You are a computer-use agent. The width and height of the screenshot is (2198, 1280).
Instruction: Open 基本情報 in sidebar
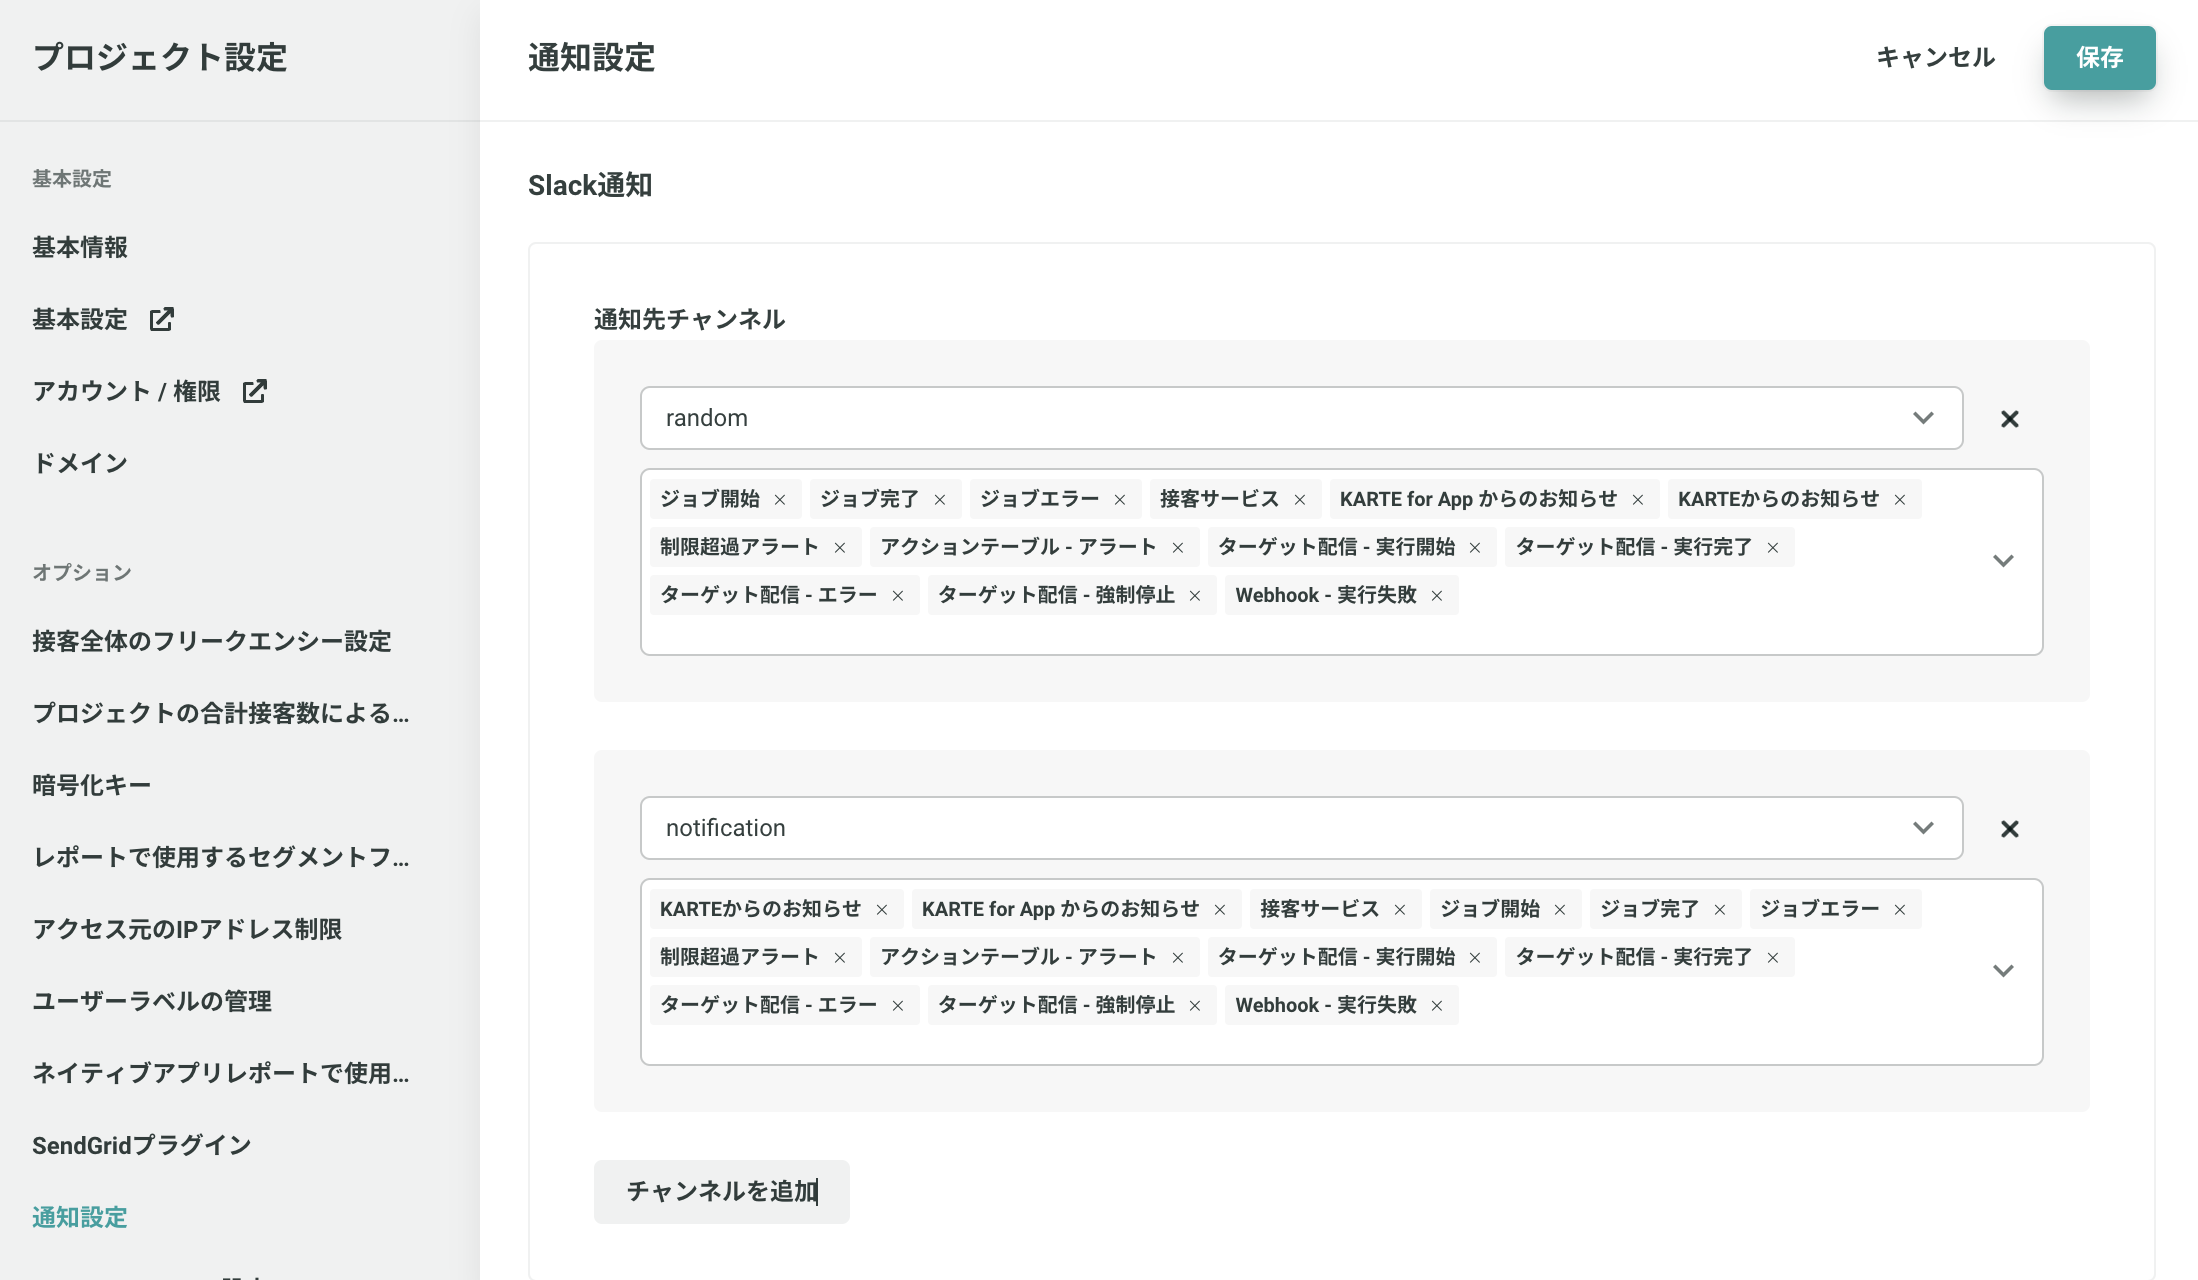80,248
